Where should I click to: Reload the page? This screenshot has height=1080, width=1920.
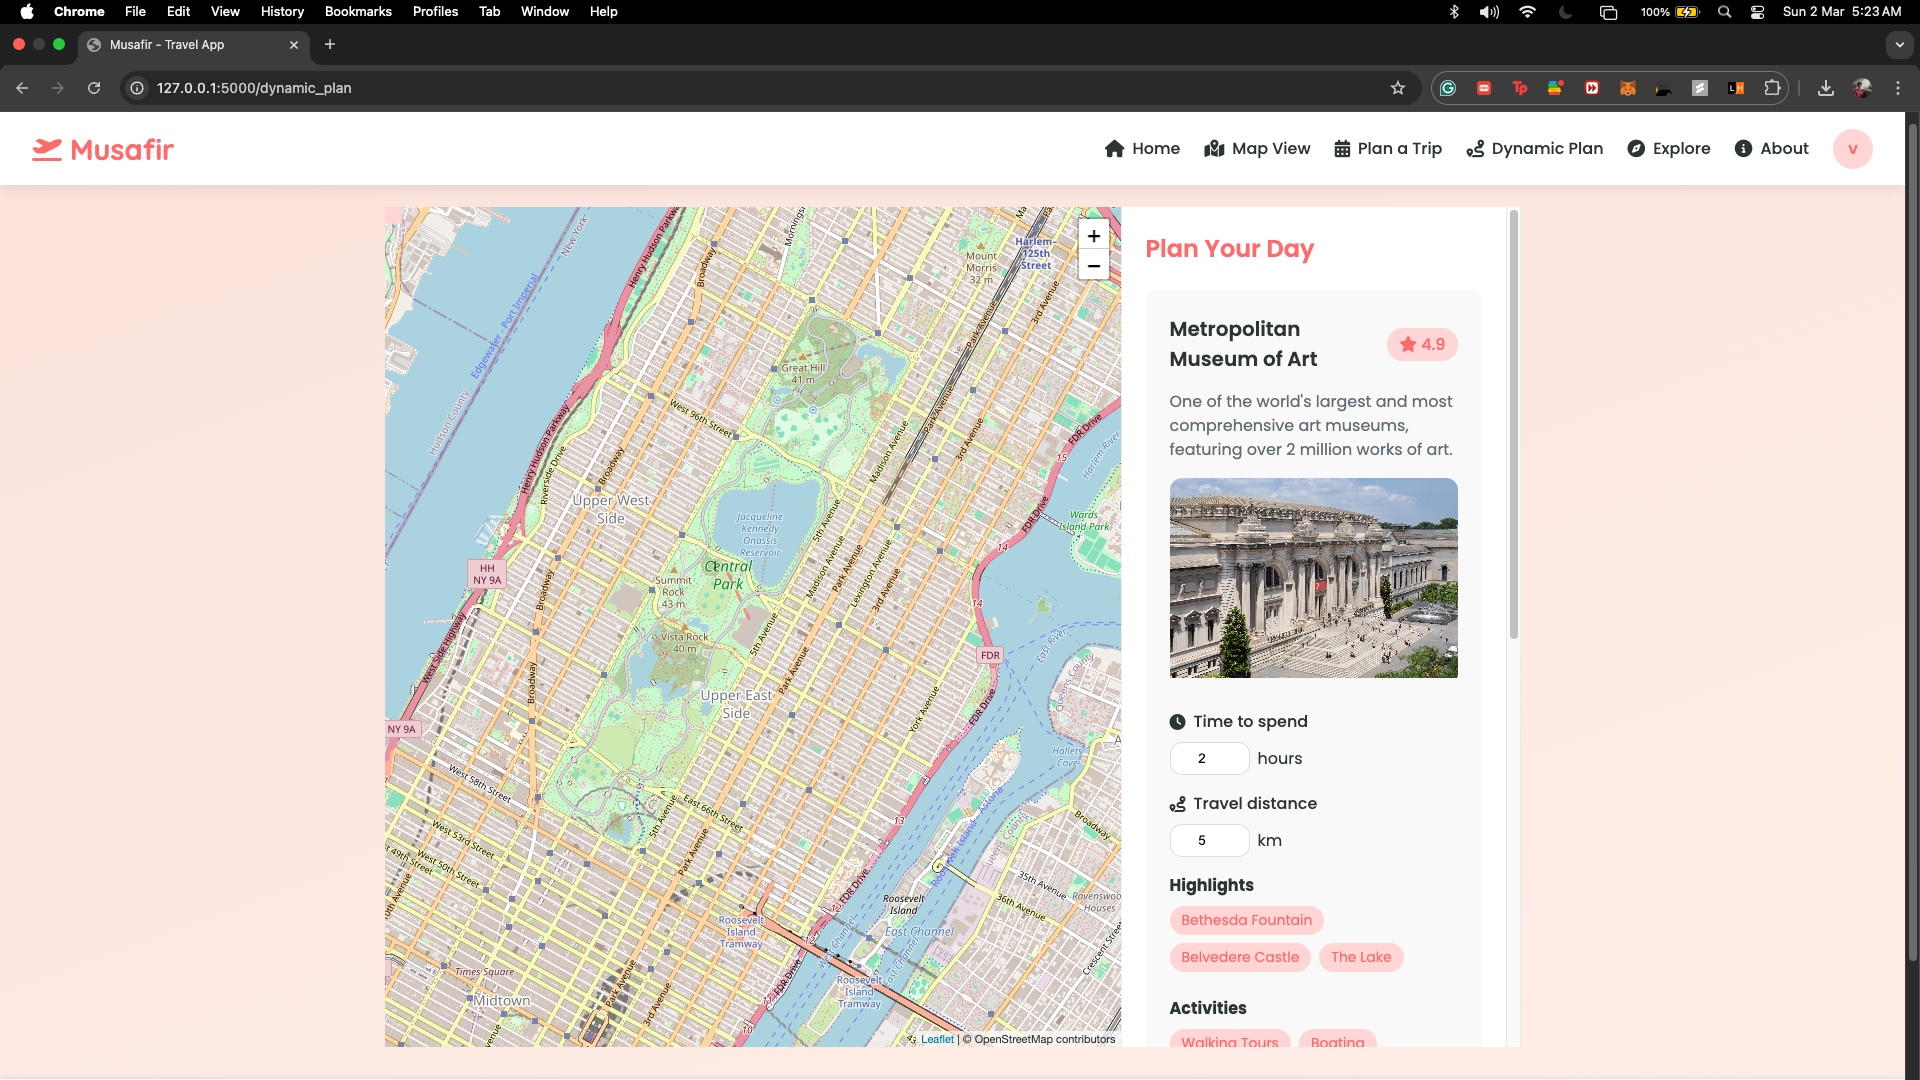tap(94, 88)
